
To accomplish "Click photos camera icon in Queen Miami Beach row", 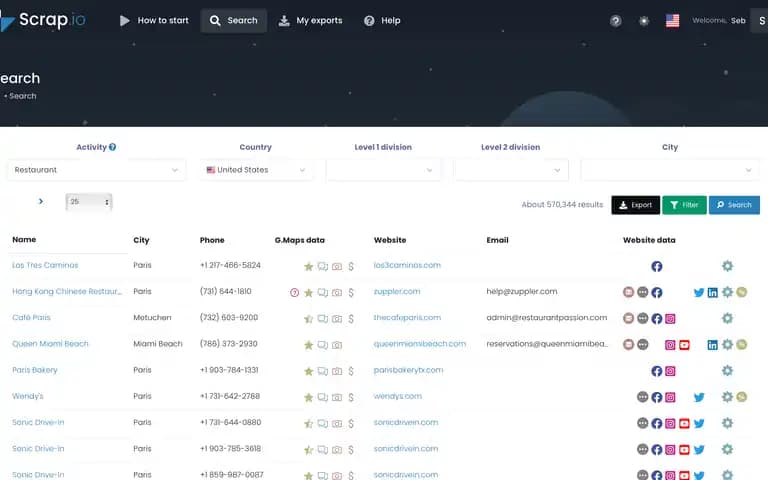I will click(x=337, y=345).
